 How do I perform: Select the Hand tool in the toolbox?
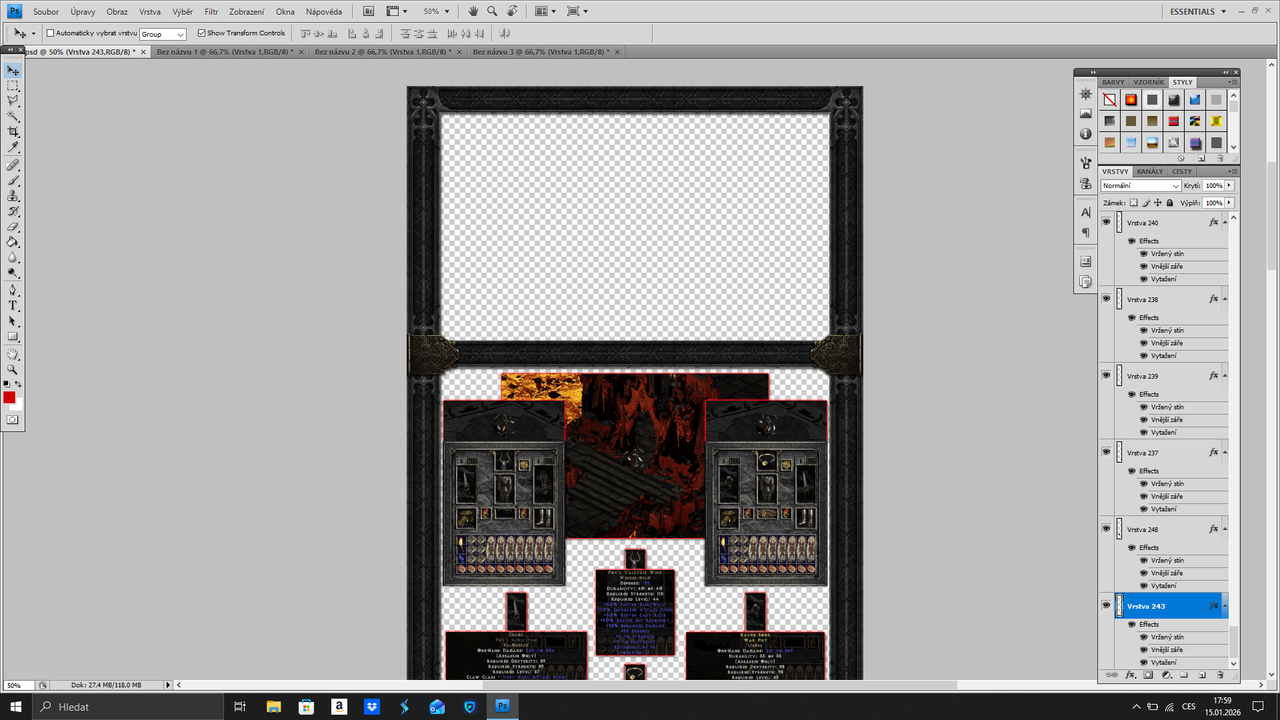click(x=13, y=354)
